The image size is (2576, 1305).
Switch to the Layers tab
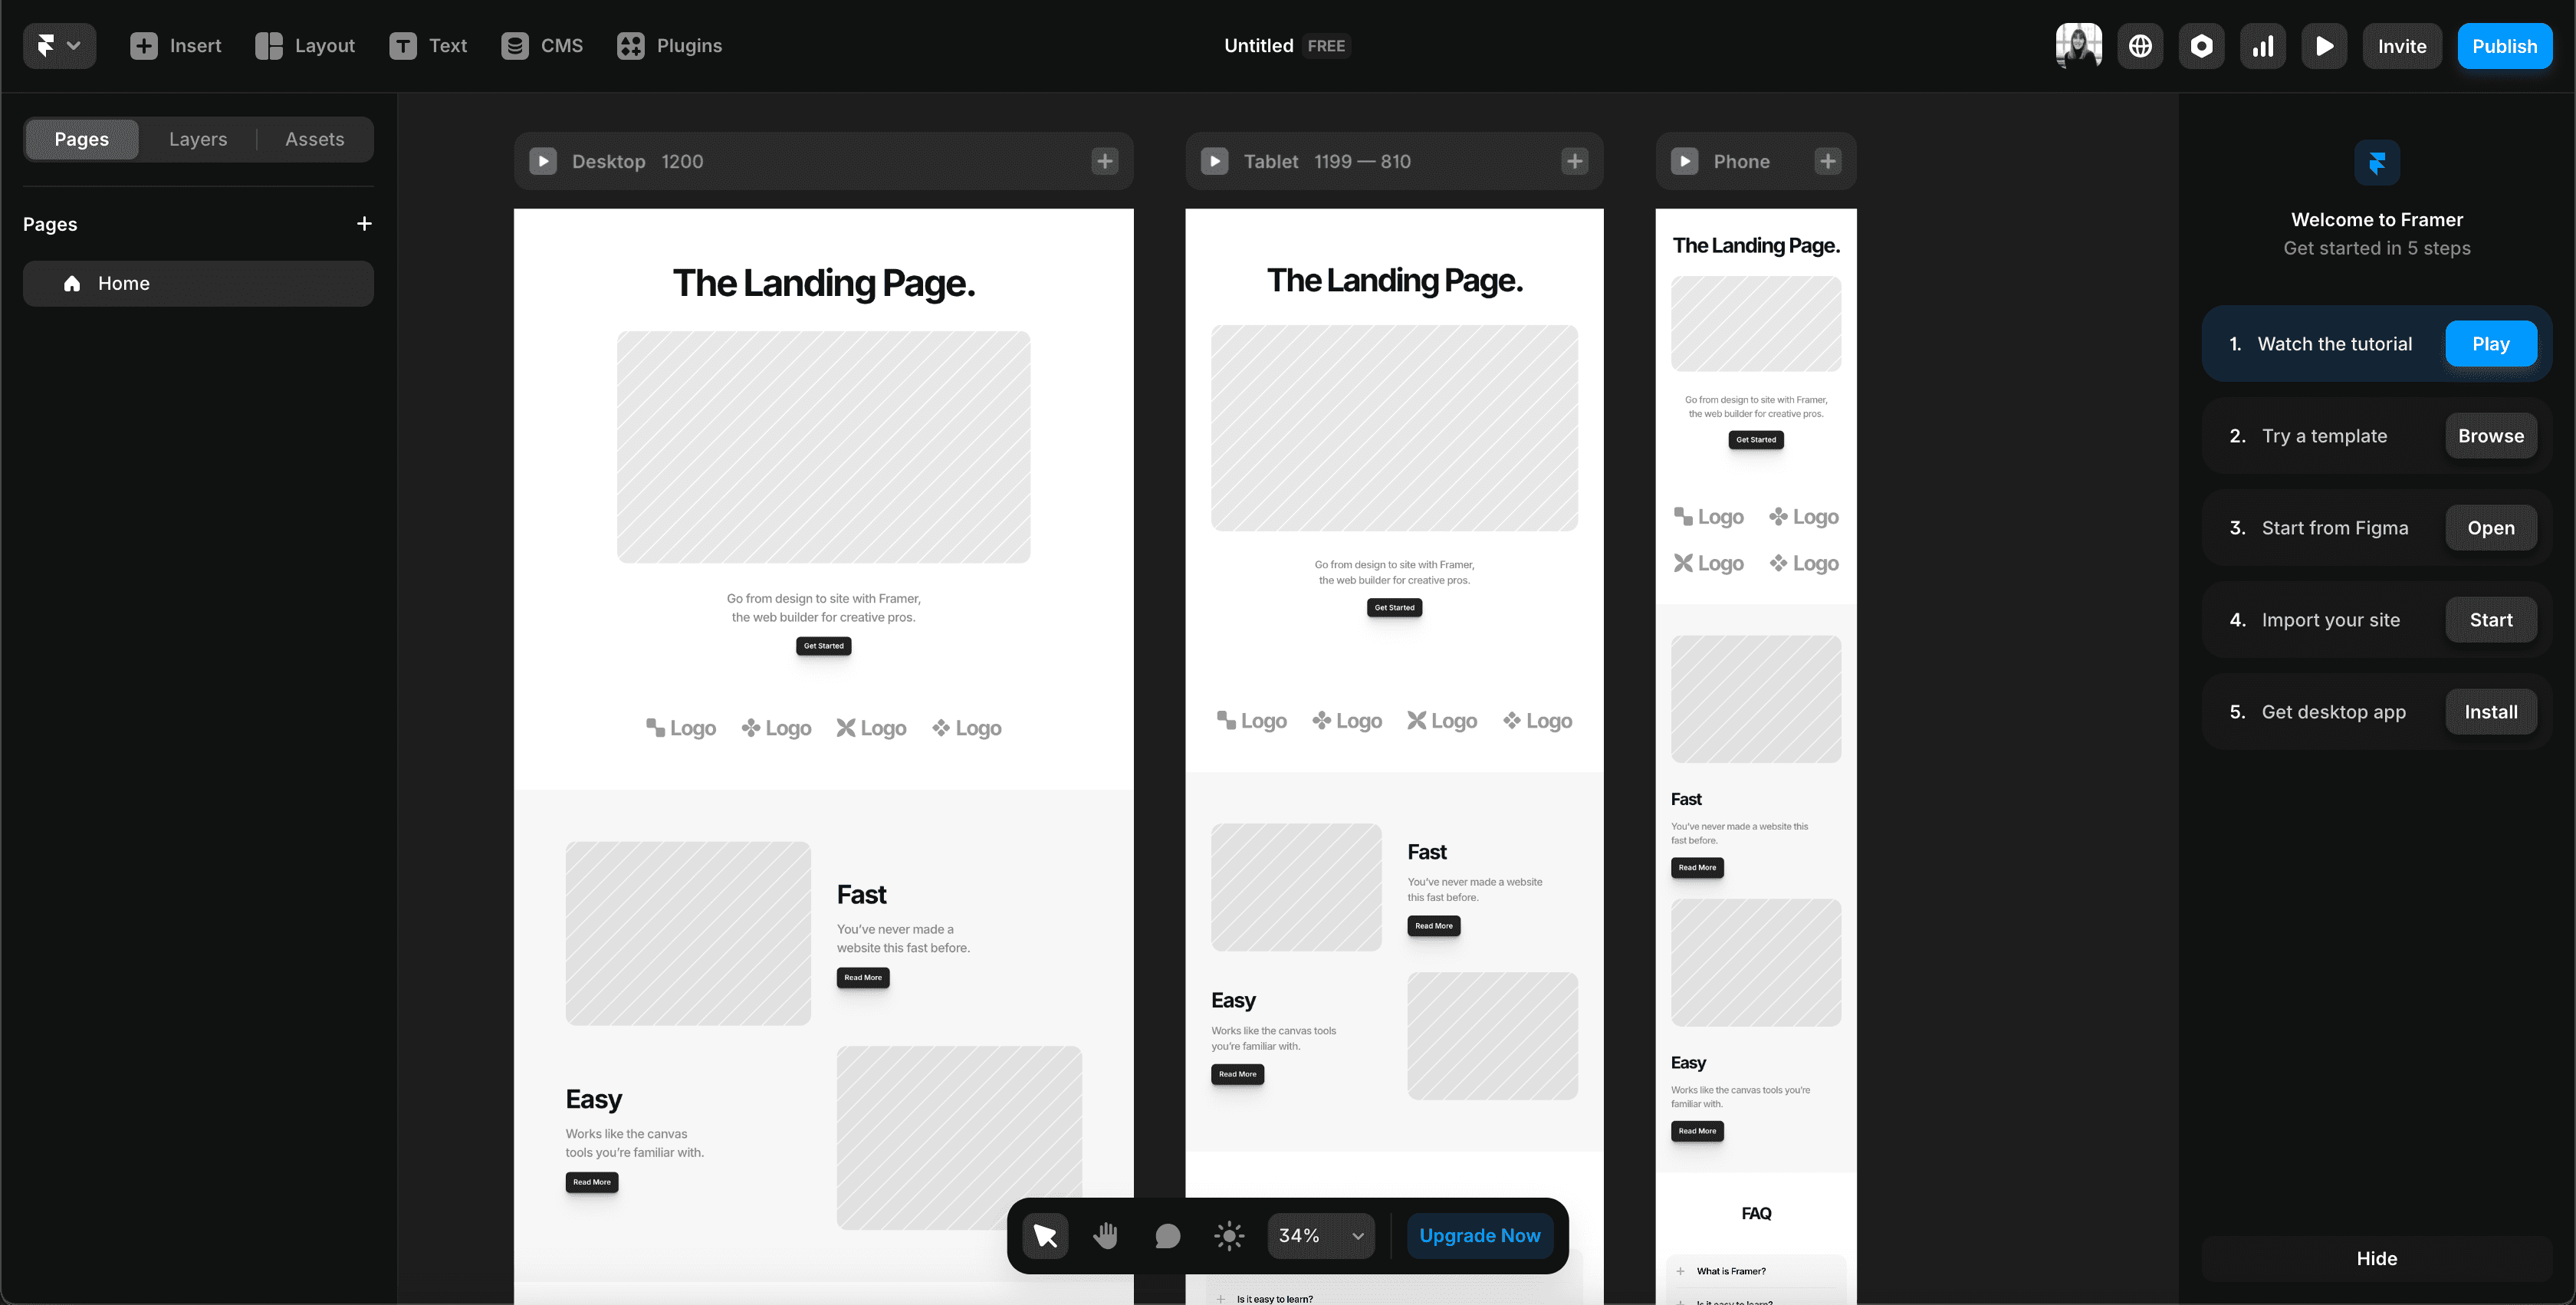(x=197, y=139)
